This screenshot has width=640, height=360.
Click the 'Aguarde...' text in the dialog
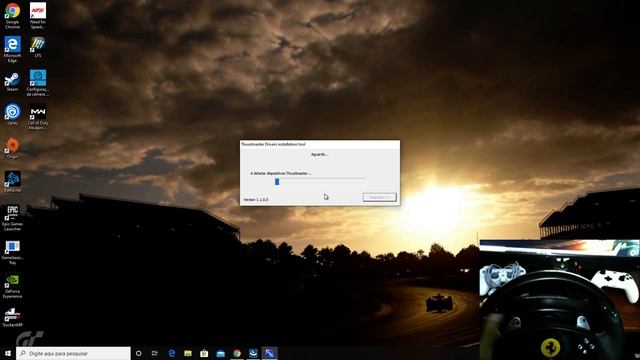[320, 154]
